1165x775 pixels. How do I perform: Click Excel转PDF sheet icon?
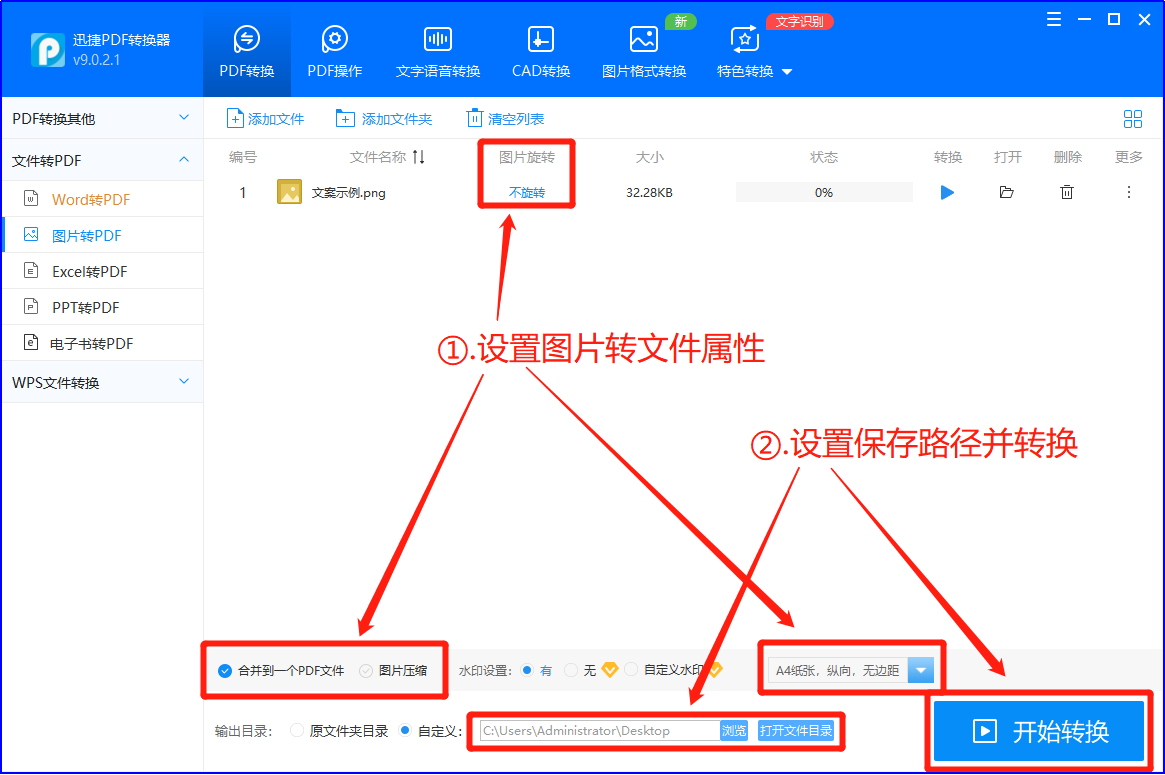[x=31, y=270]
